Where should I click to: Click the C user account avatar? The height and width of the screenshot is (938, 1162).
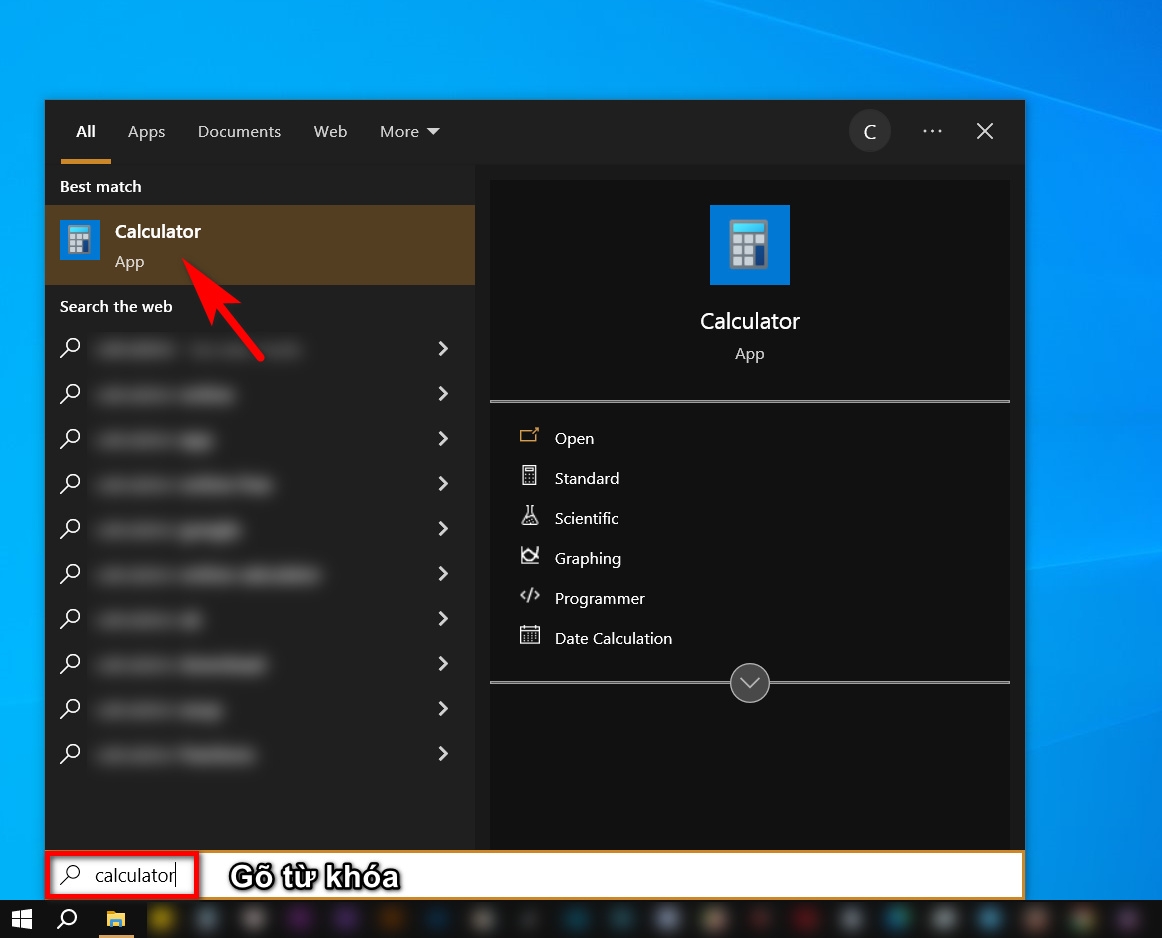point(869,132)
